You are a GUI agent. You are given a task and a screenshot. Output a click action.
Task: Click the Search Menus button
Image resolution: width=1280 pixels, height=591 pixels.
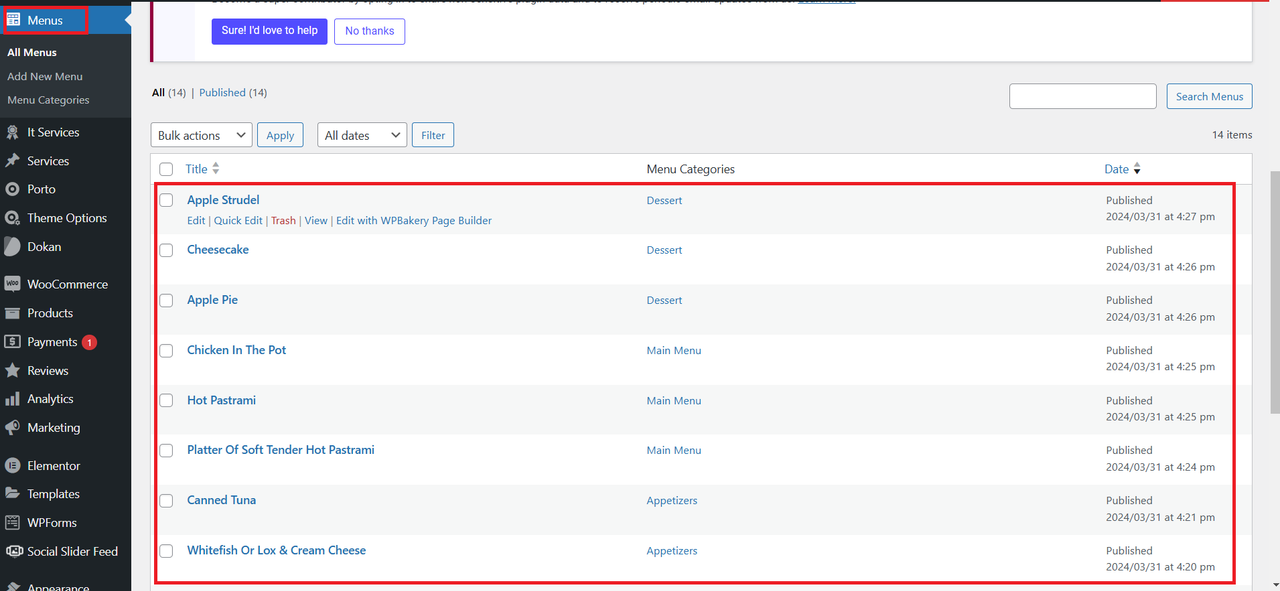click(x=1209, y=96)
